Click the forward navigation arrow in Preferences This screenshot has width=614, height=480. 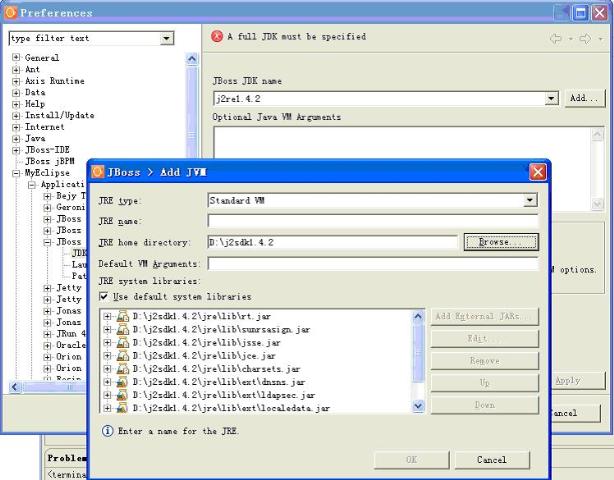(x=585, y=38)
